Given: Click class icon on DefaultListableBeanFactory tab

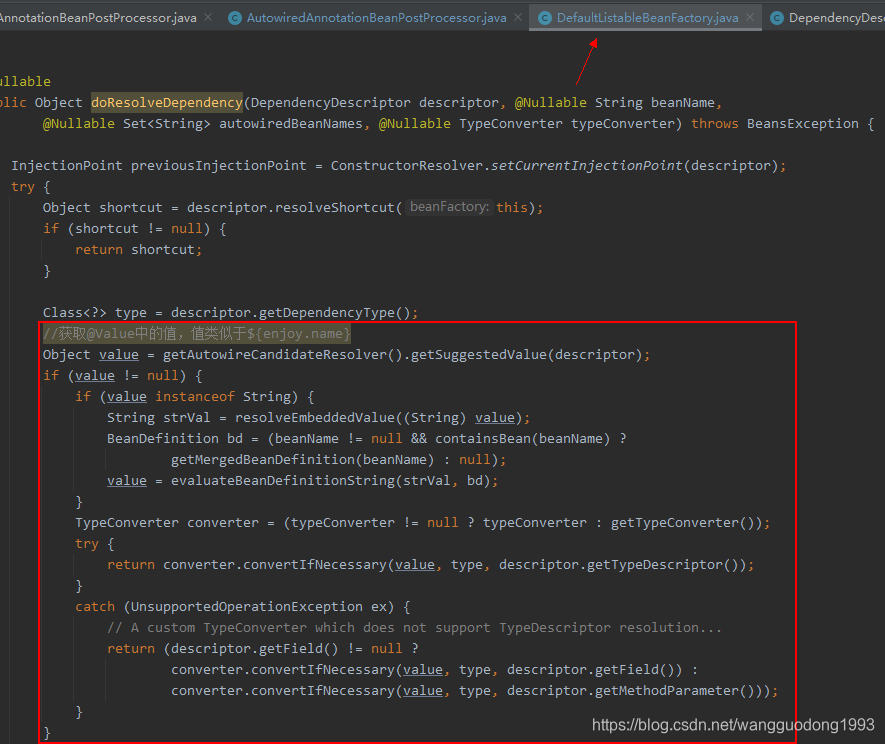Looking at the screenshot, I should pos(545,18).
